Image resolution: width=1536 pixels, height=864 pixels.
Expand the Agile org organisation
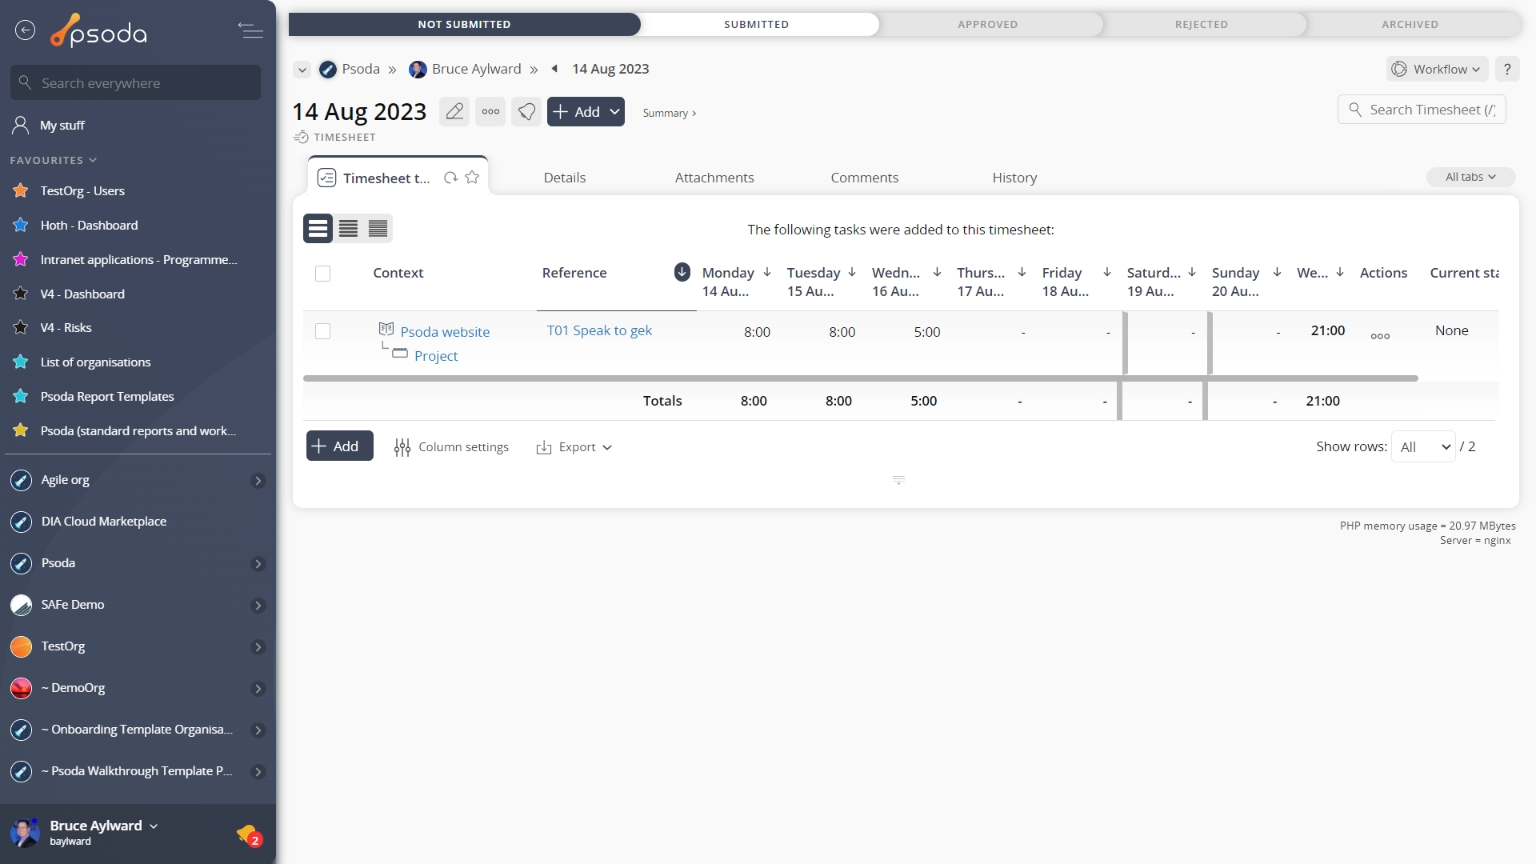[258, 481]
